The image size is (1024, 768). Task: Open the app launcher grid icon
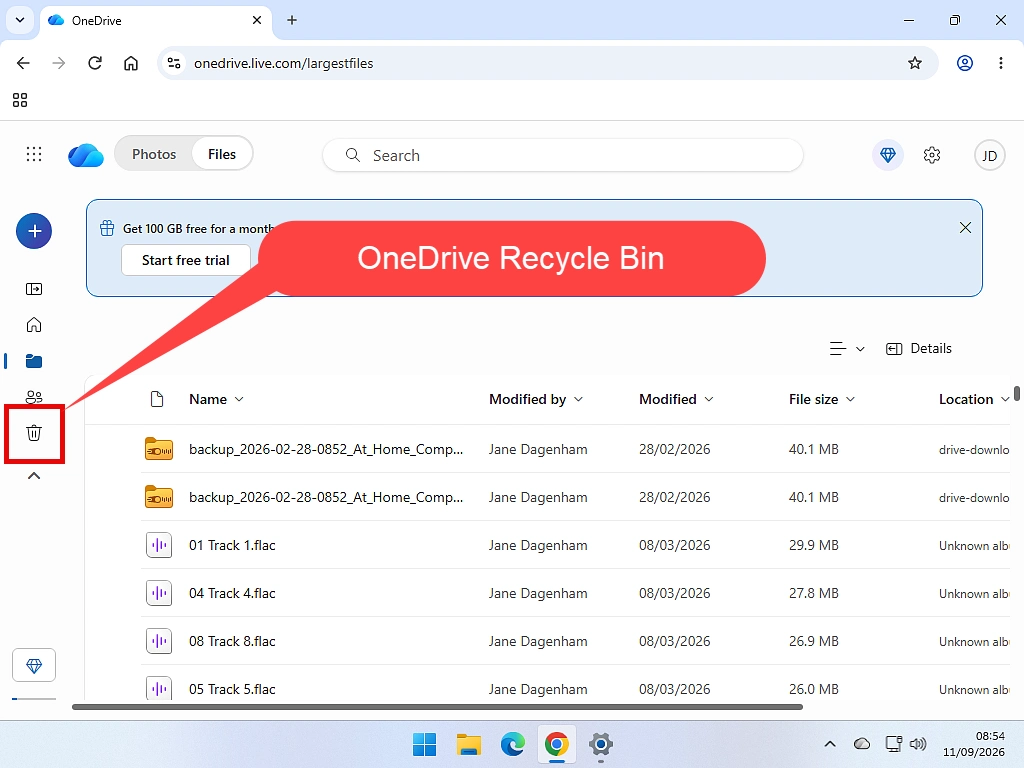point(34,154)
